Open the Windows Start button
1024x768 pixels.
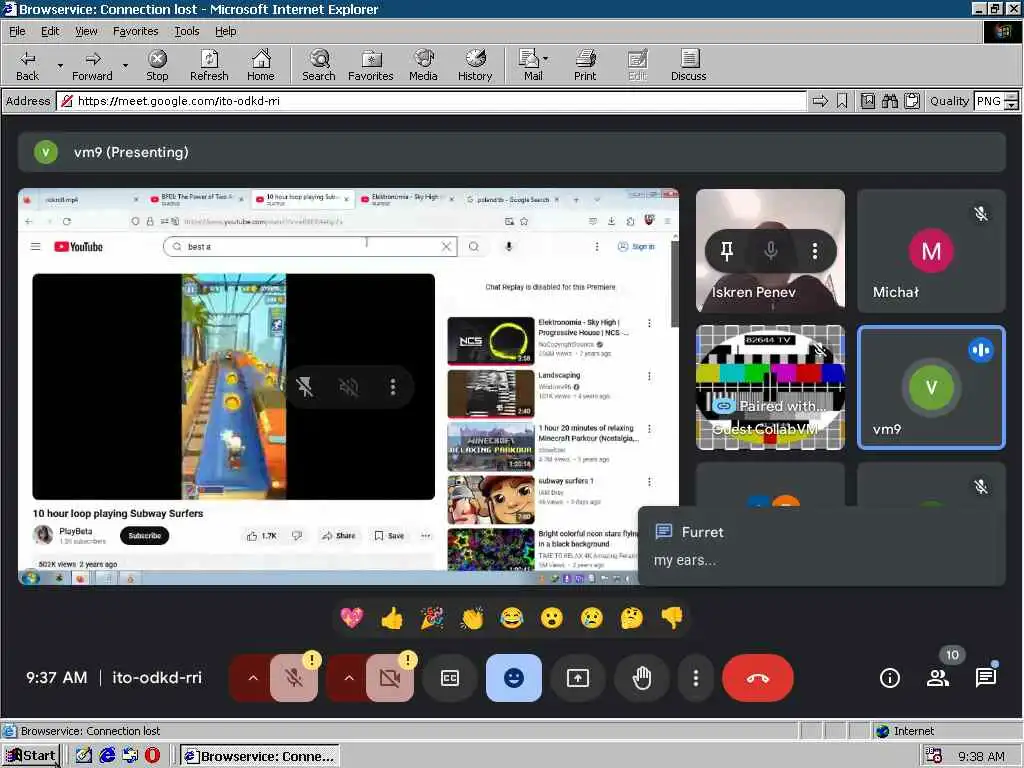pyautogui.click(x=31, y=756)
